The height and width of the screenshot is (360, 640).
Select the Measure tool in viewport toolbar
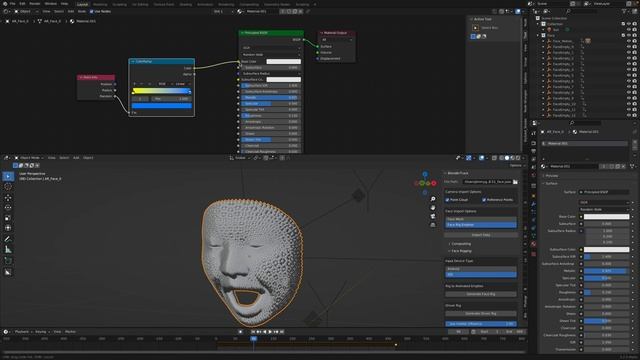click(8, 249)
